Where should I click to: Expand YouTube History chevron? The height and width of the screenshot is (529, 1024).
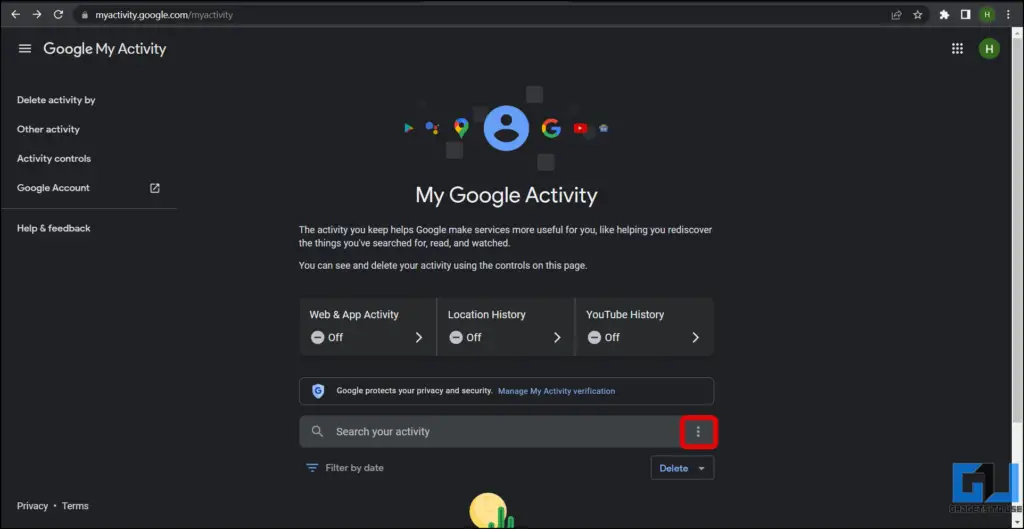696,338
